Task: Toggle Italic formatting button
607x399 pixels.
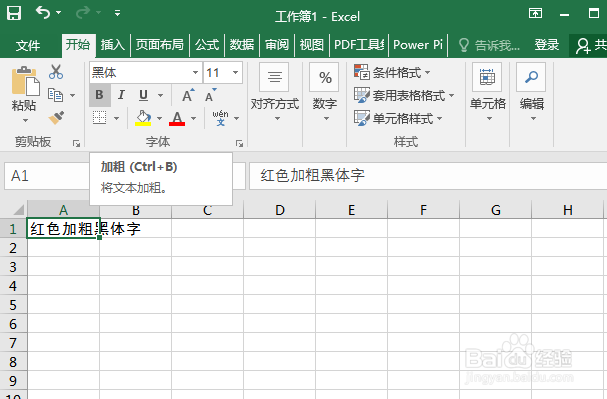Action: click(x=121, y=95)
